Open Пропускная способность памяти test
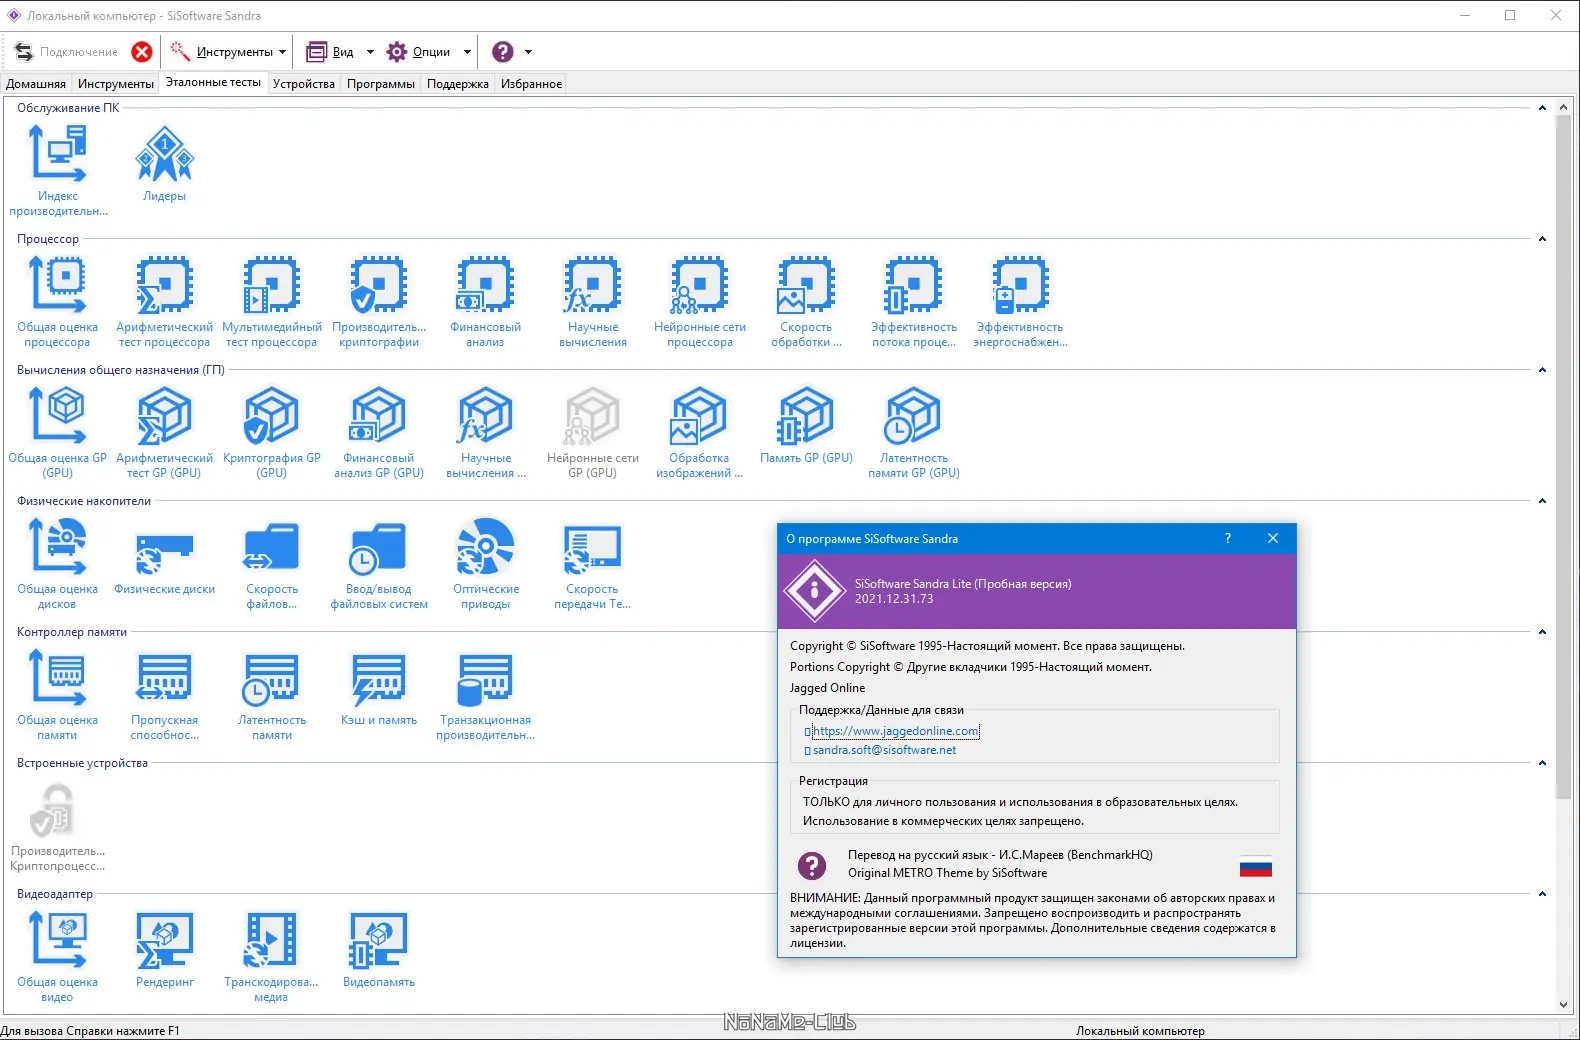 pyautogui.click(x=165, y=694)
